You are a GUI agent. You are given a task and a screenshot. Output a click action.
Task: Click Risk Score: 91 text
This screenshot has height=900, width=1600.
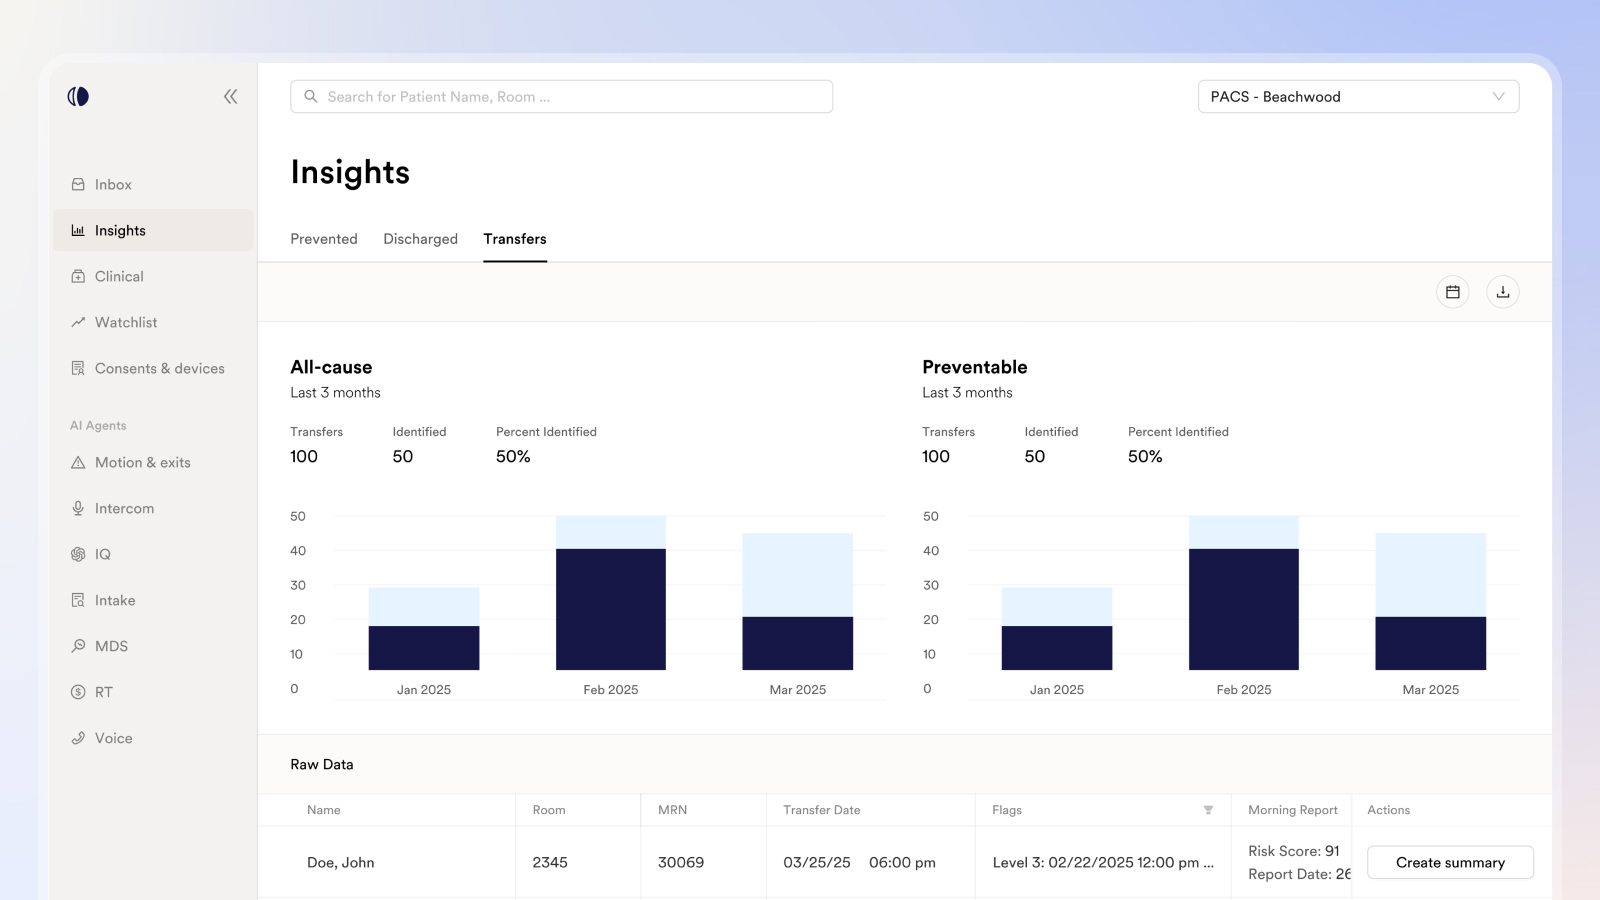1294,851
